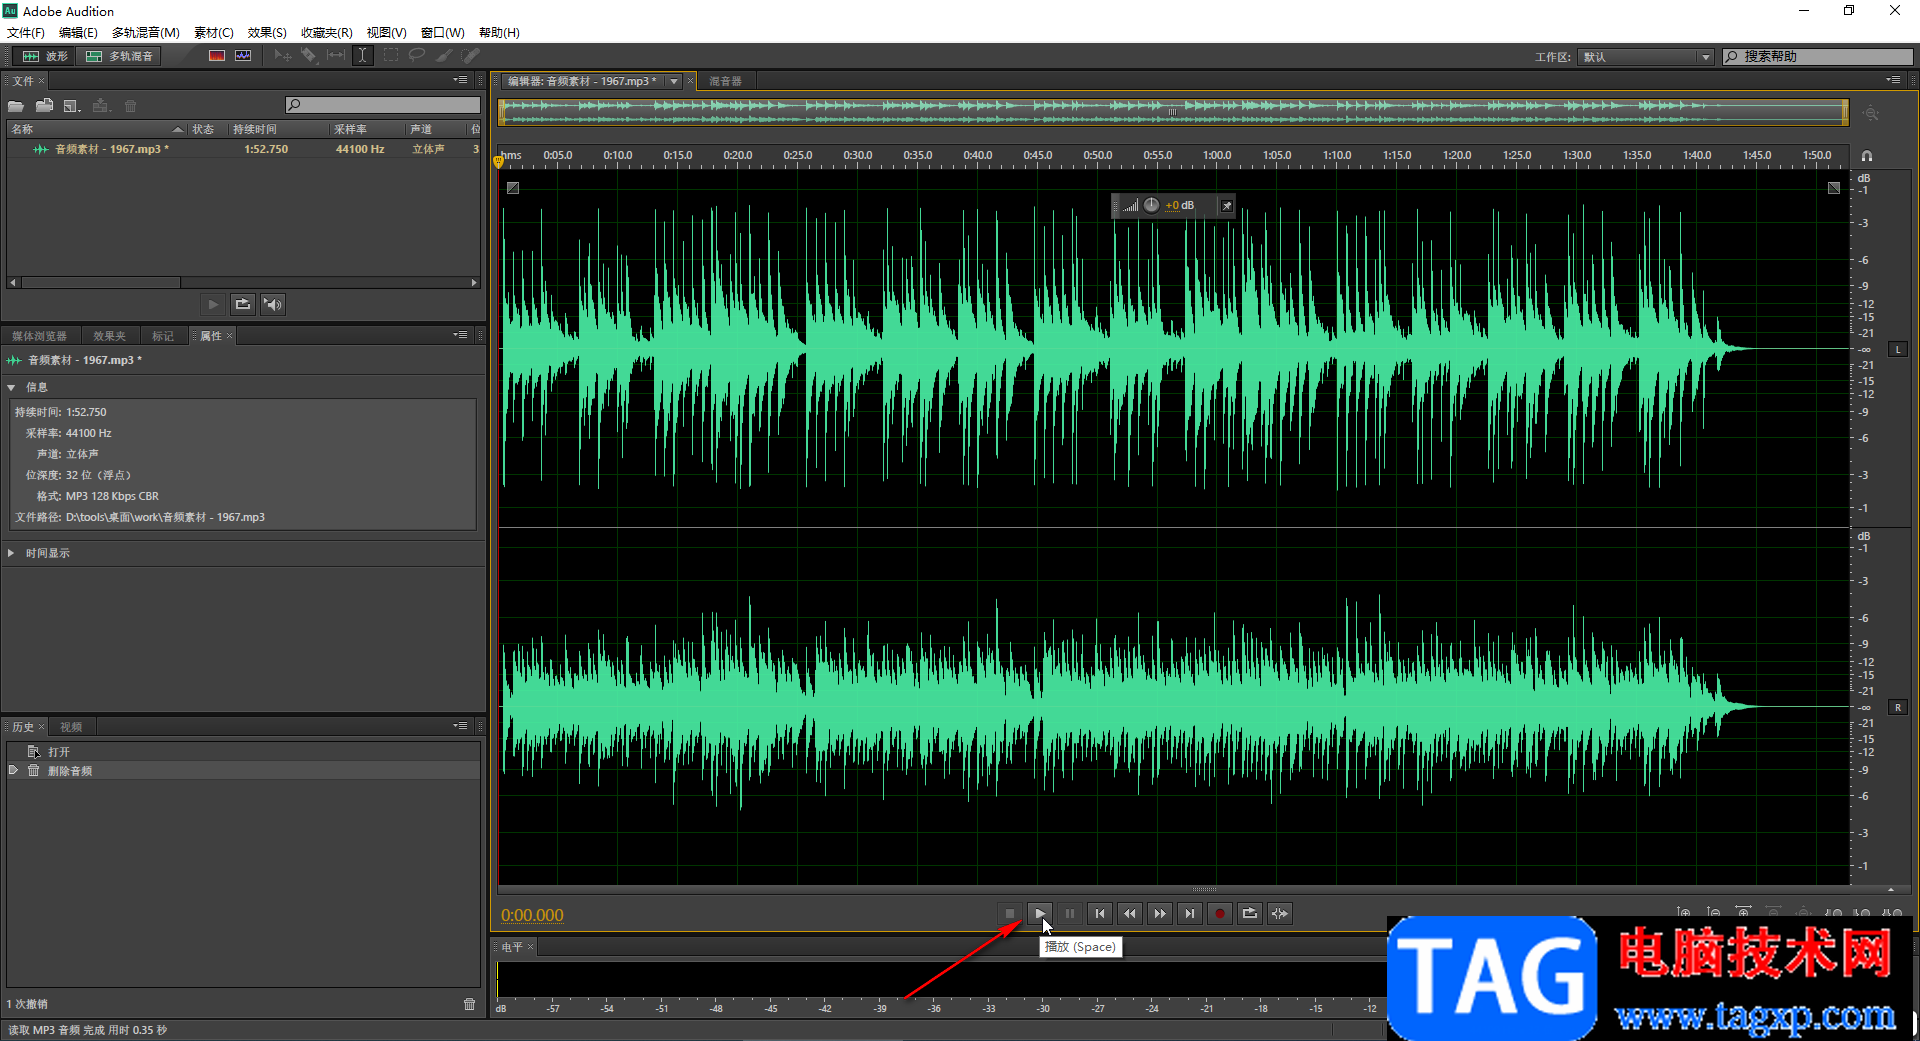Expand the 时间显示 section

click(x=11, y=553)
